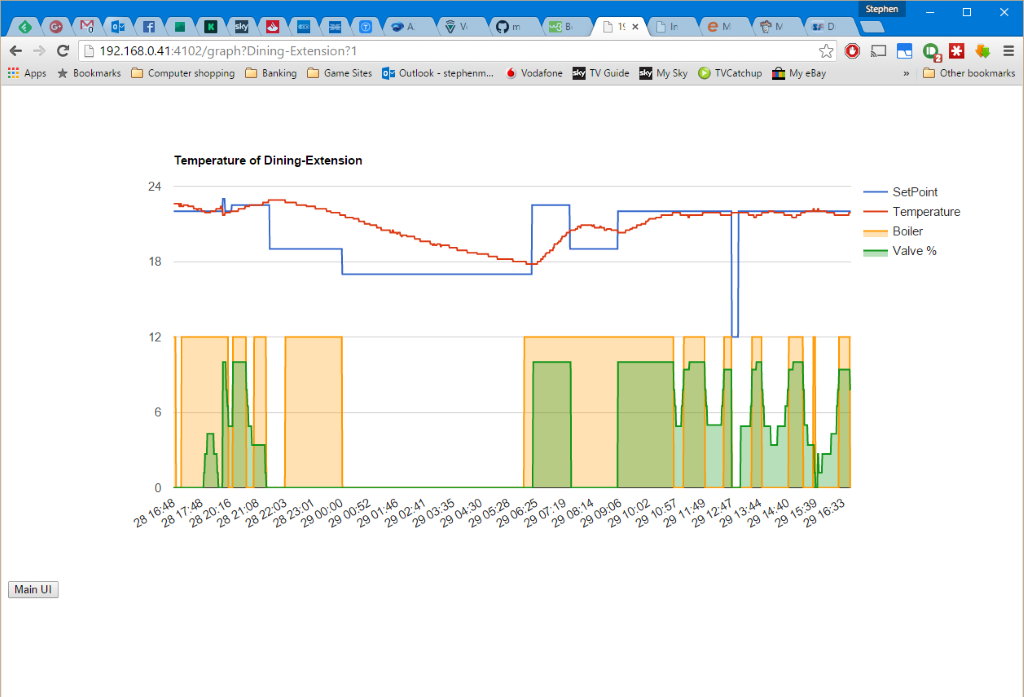Switch to the Outlook tab
The image size is (1024, 697).
point(118,27)
